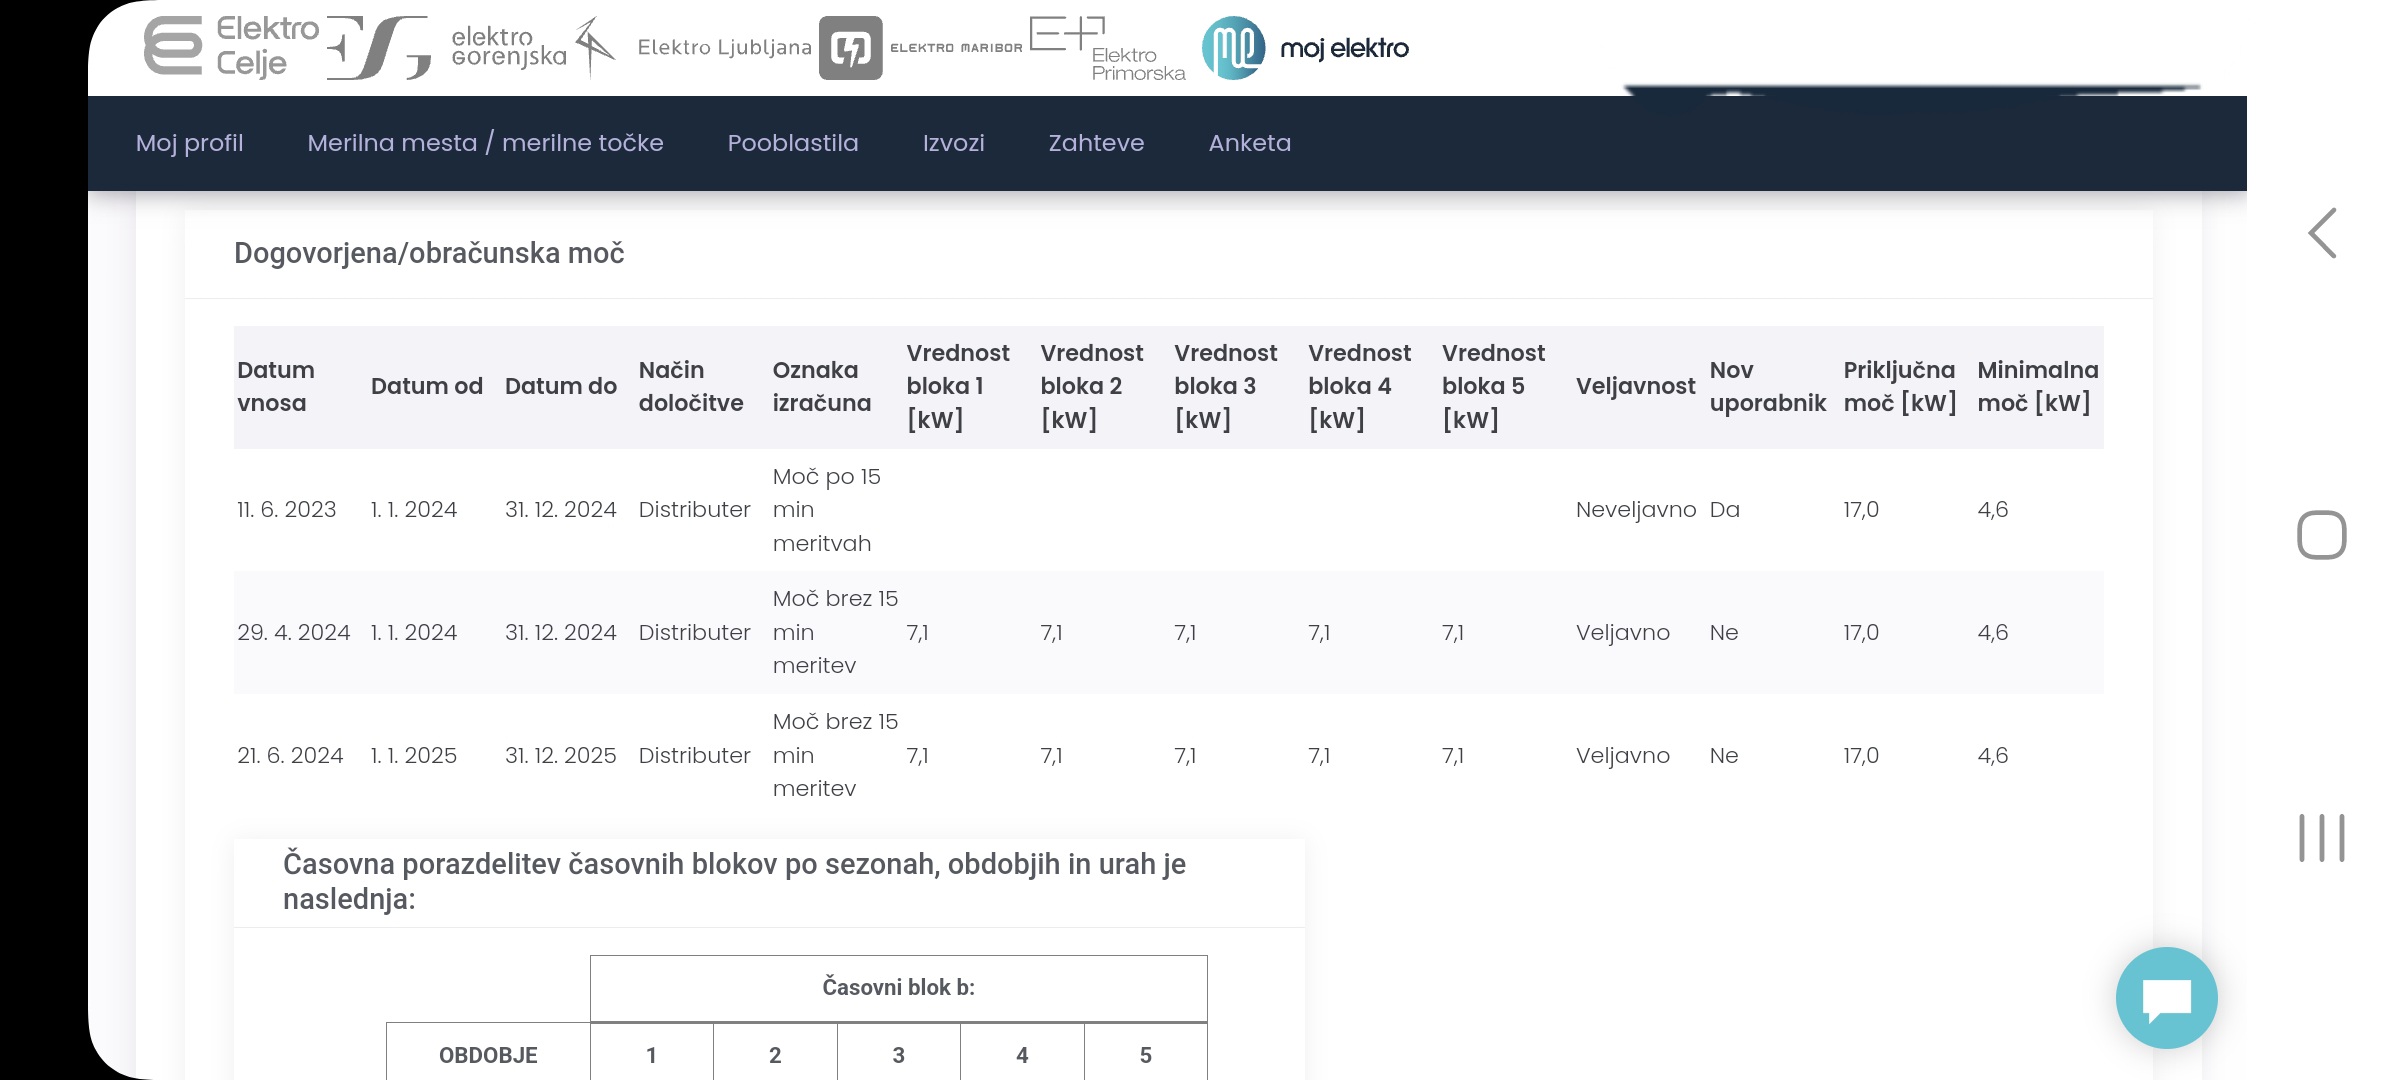Open the chat support bubble

tap(2166, 998)
